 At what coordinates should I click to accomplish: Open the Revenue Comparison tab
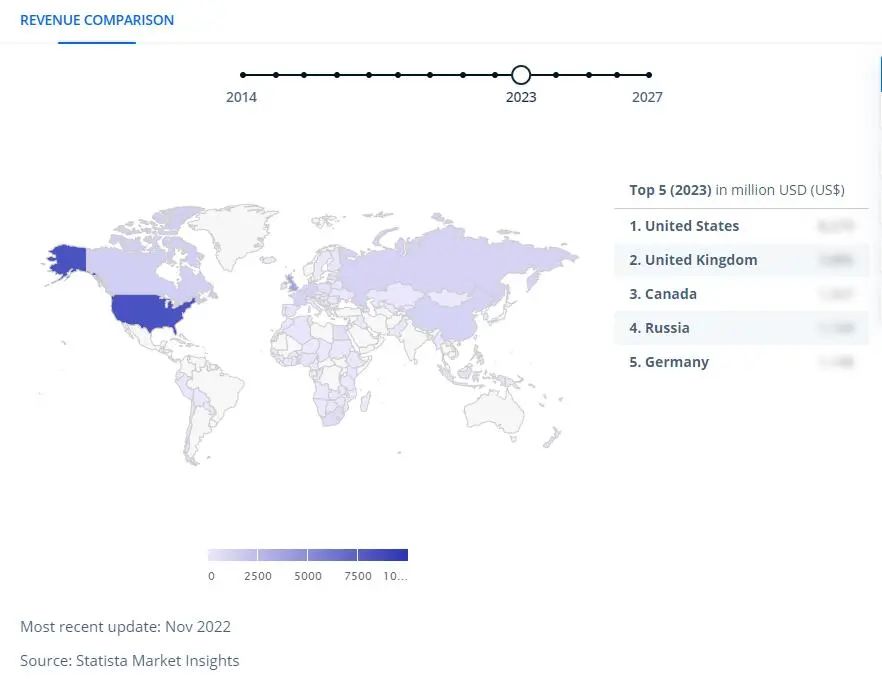(x=97, y=20)
